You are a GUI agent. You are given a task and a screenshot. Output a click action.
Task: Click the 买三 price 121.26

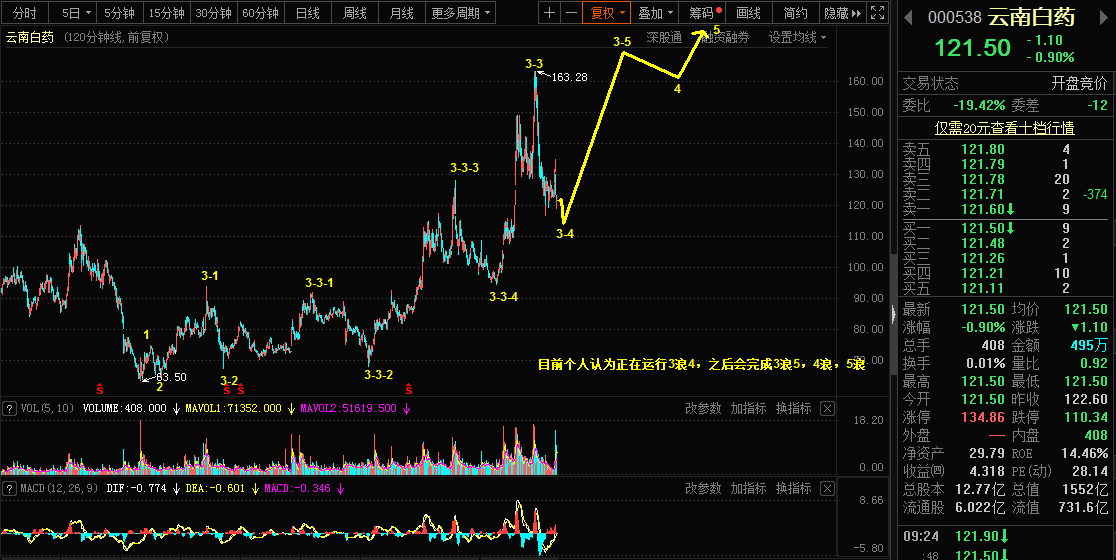pos(983,258)
